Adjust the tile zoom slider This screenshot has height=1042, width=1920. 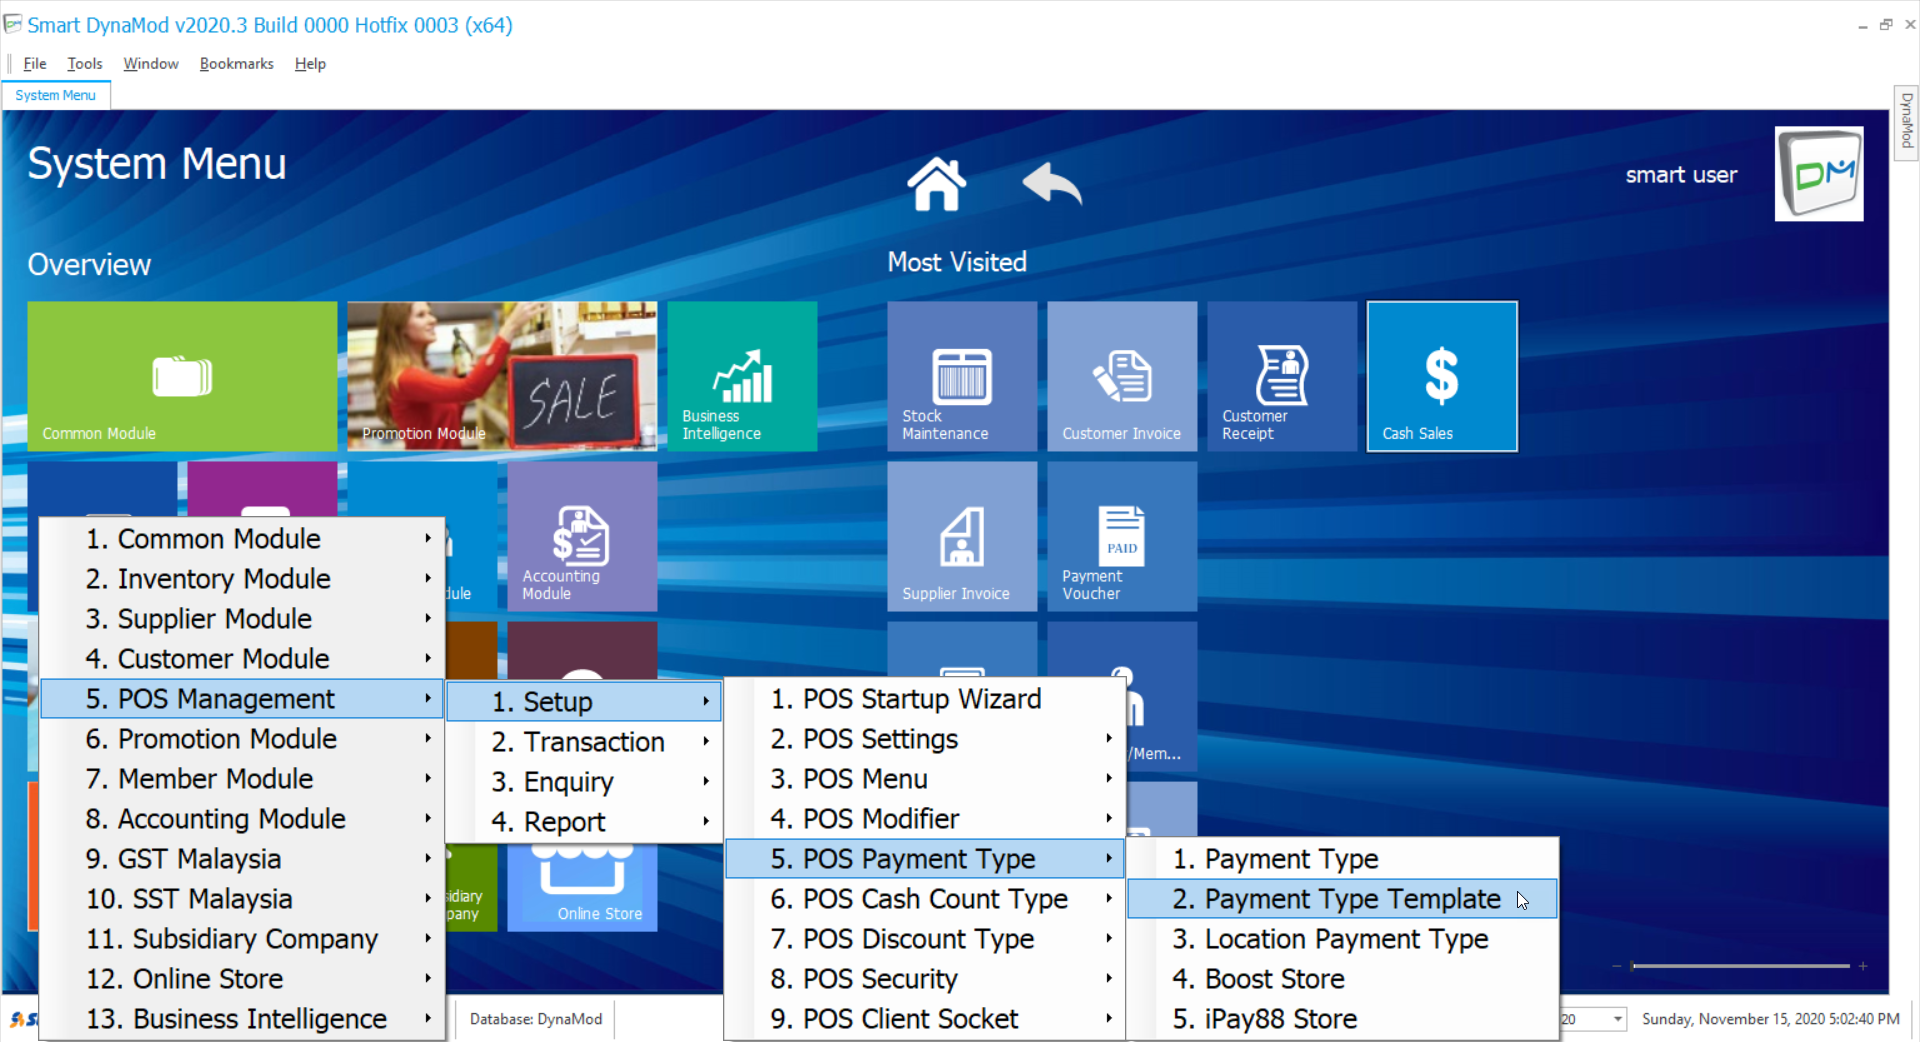(x=1740, y=966)
